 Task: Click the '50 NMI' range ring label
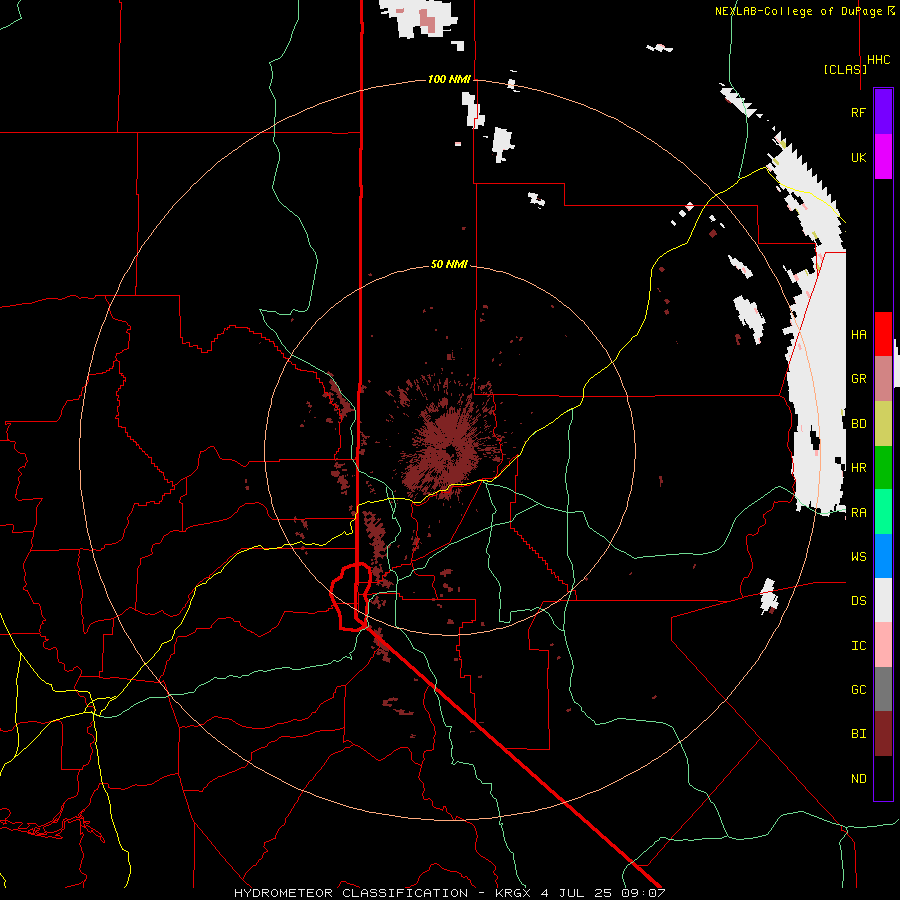tap(449, 264)
